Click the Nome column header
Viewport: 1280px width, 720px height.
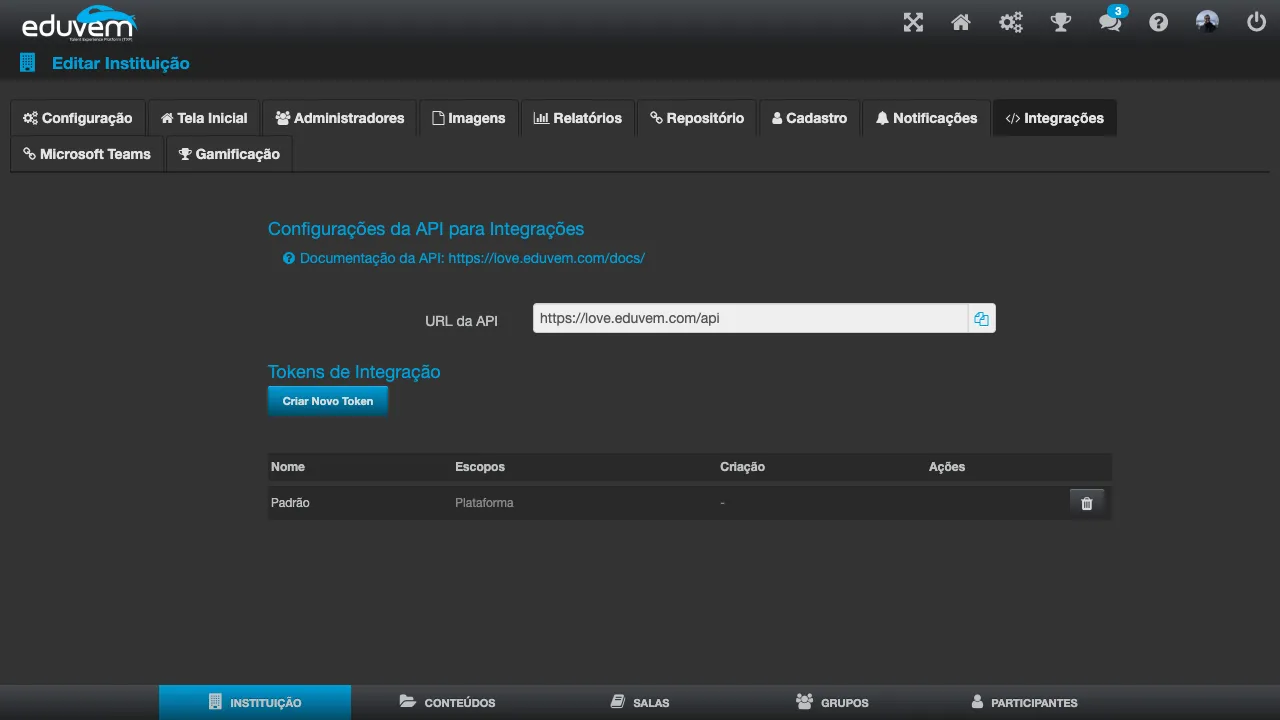tap(288, 467)
